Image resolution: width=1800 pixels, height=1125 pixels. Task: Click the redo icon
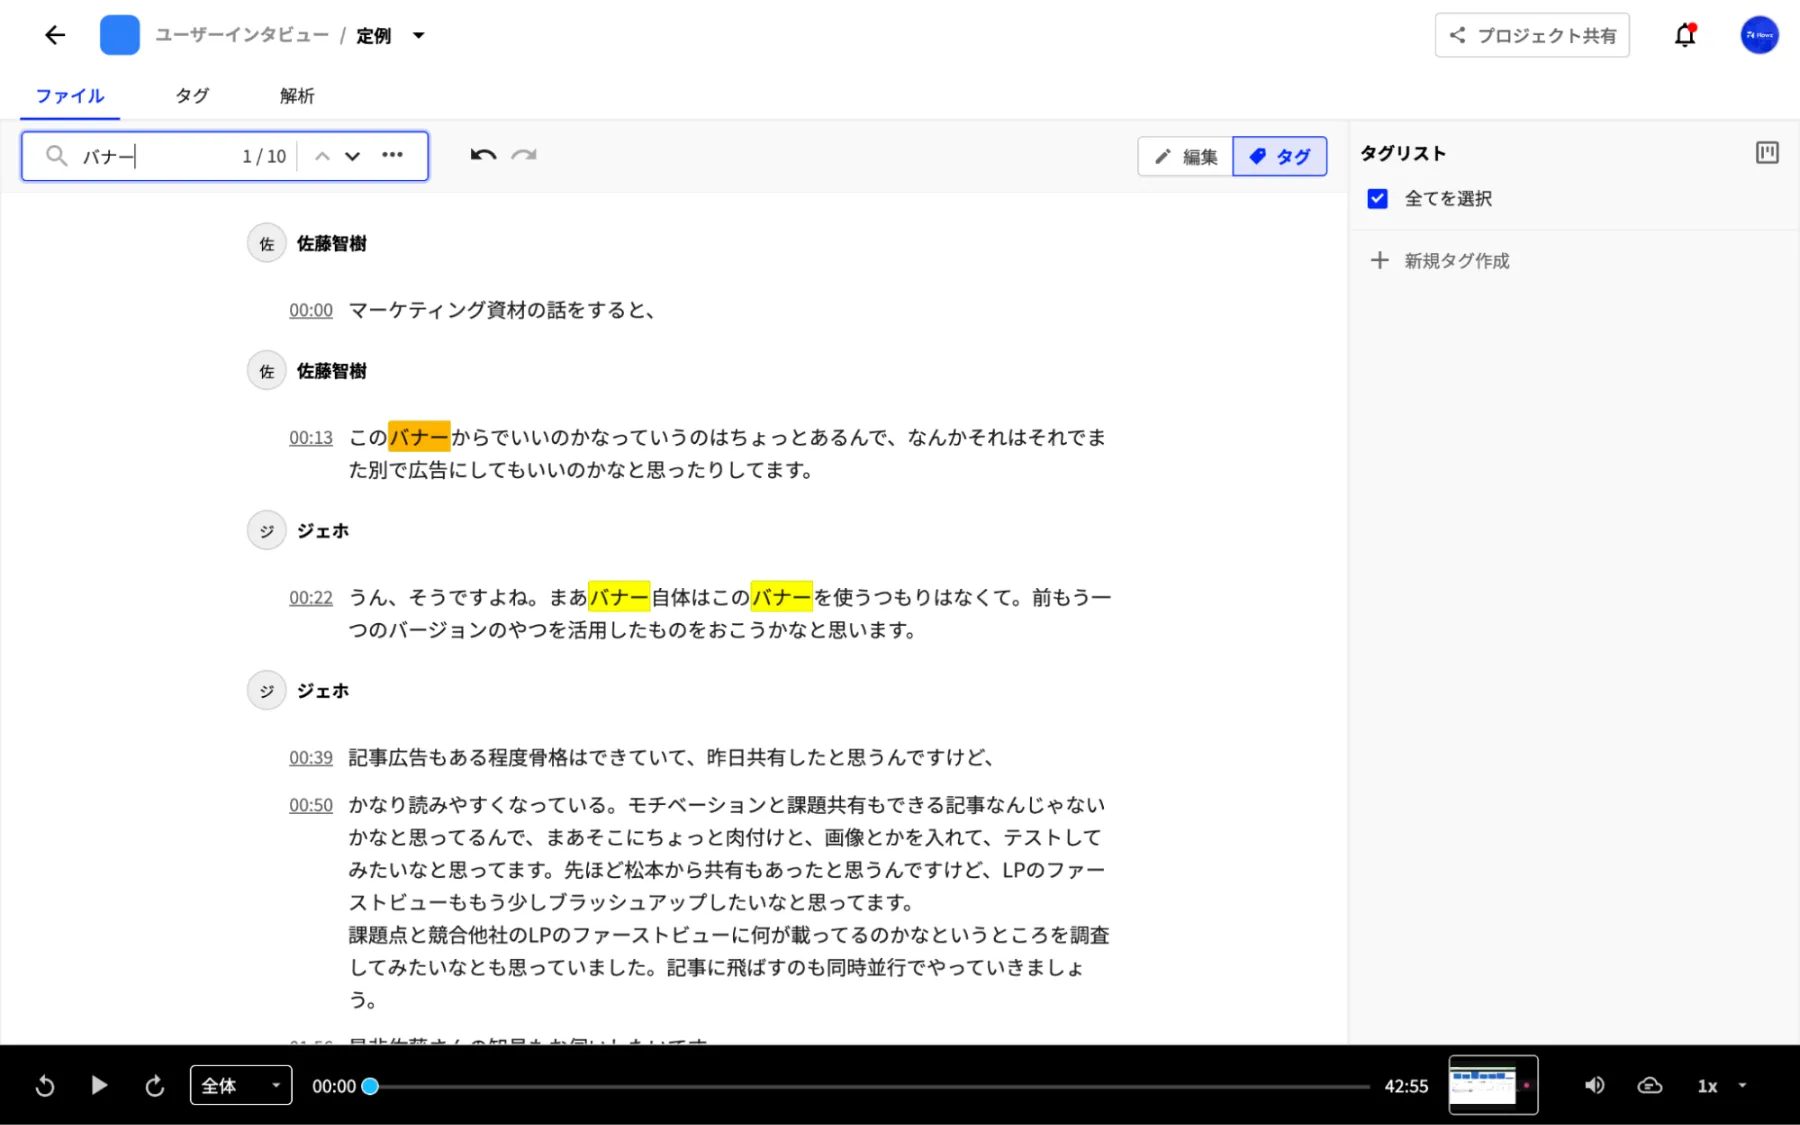point(524,155)
